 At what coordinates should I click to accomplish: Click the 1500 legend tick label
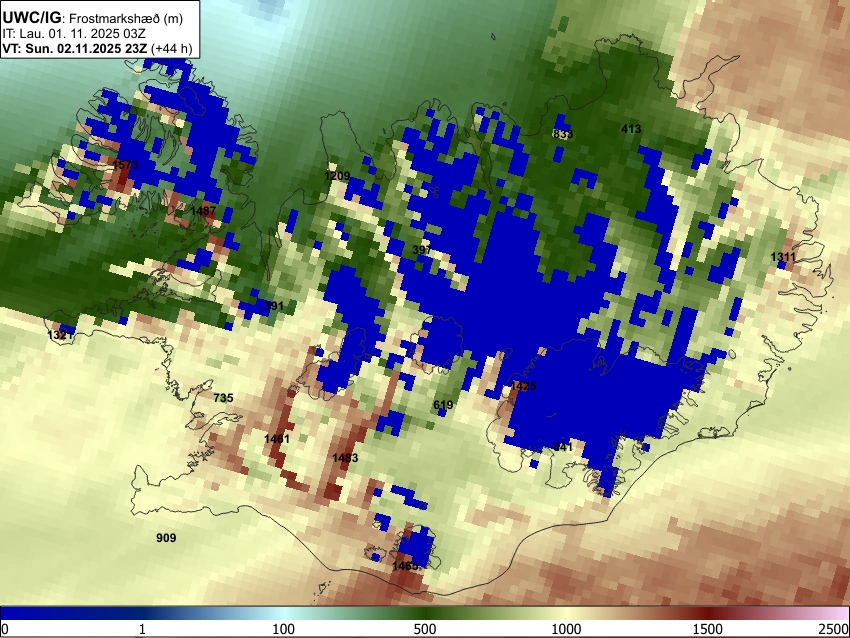708,629
